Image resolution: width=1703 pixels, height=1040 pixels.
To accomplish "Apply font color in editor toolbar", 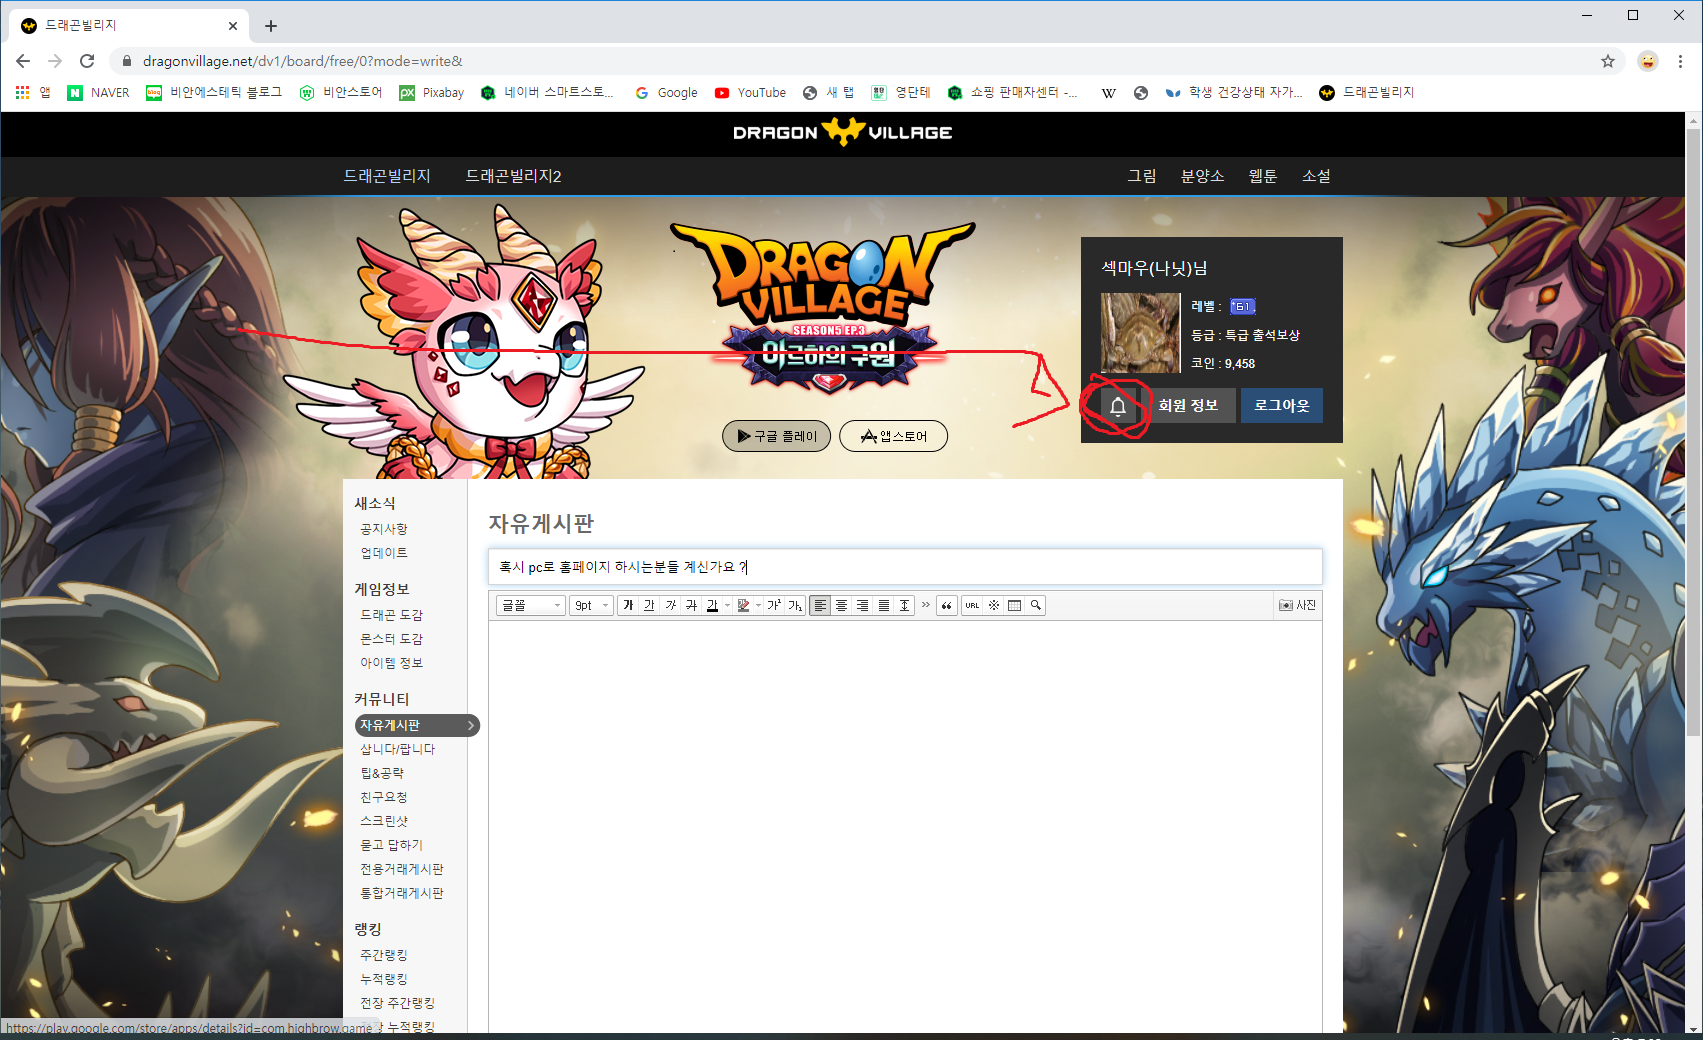I will click(712, 605).
